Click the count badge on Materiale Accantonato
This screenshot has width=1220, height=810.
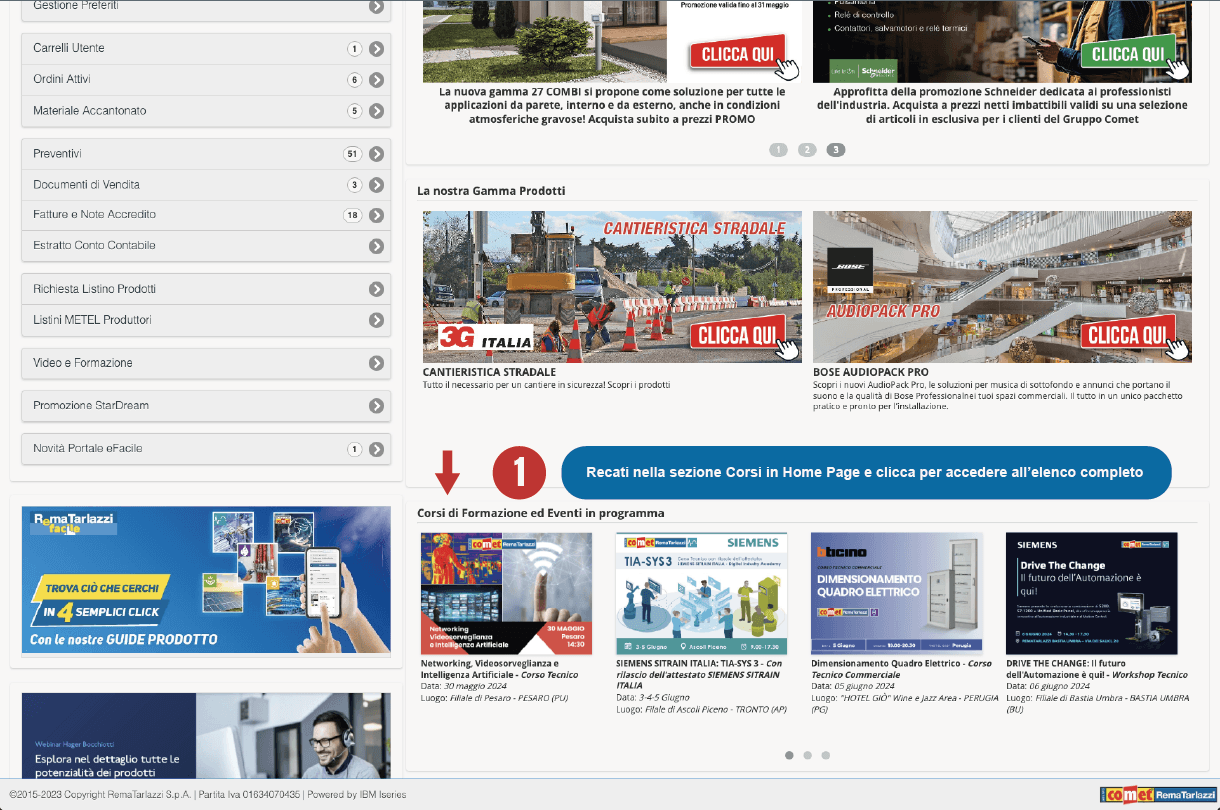pyautogui.click(x=354, y=111)
